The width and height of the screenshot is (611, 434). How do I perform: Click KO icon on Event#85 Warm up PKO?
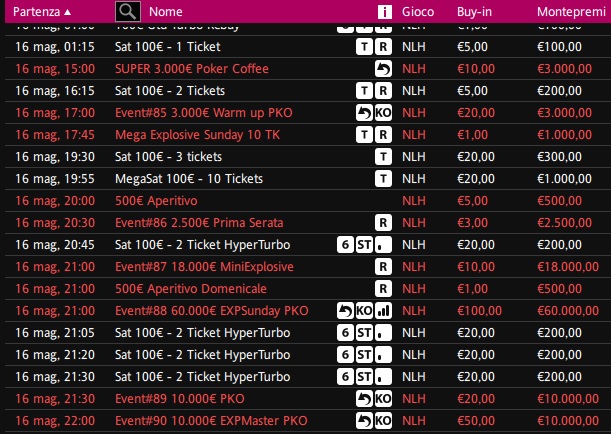(x=382, y=113)
